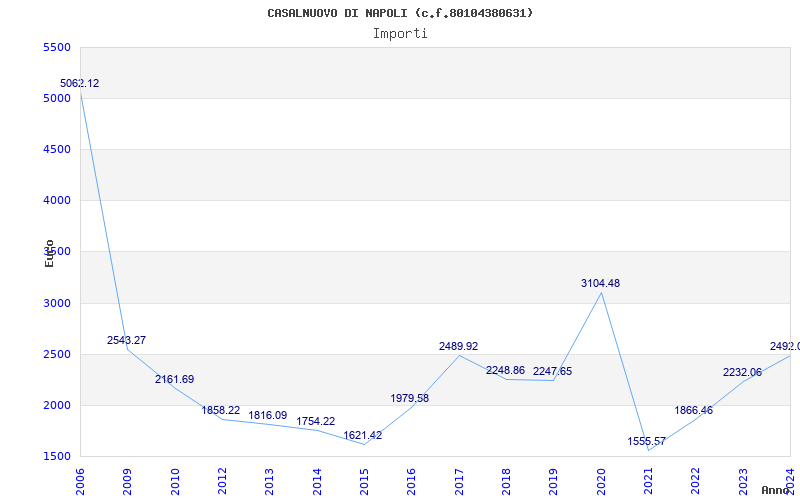Click the 2021 year label
The width and height of the screenshot is (800, 500).
[x=648, y=481]
